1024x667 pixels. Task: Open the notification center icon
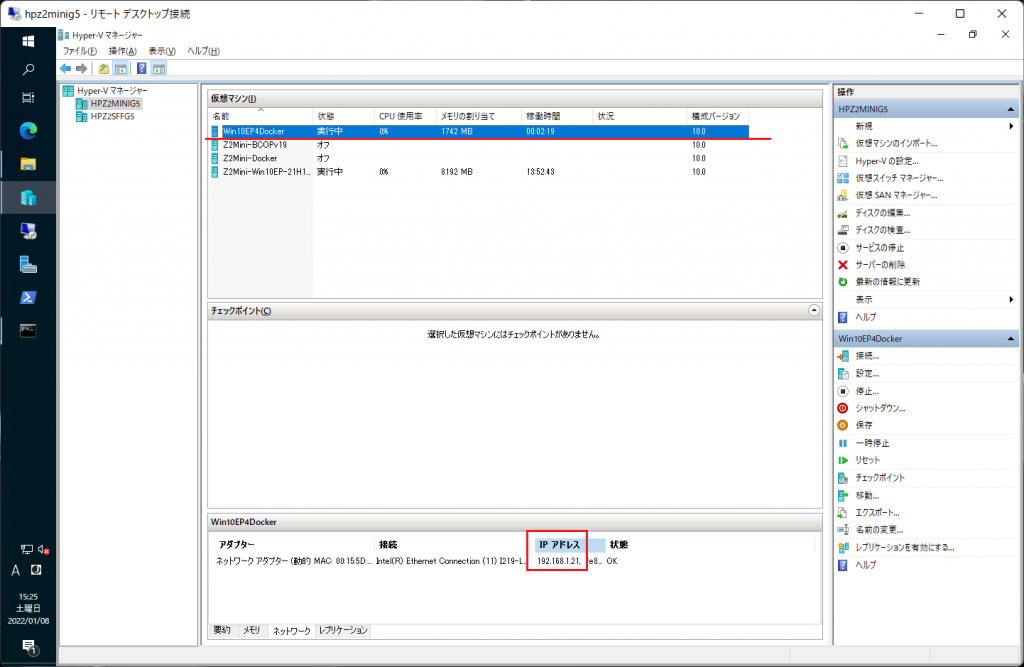[x=30, y=647]
